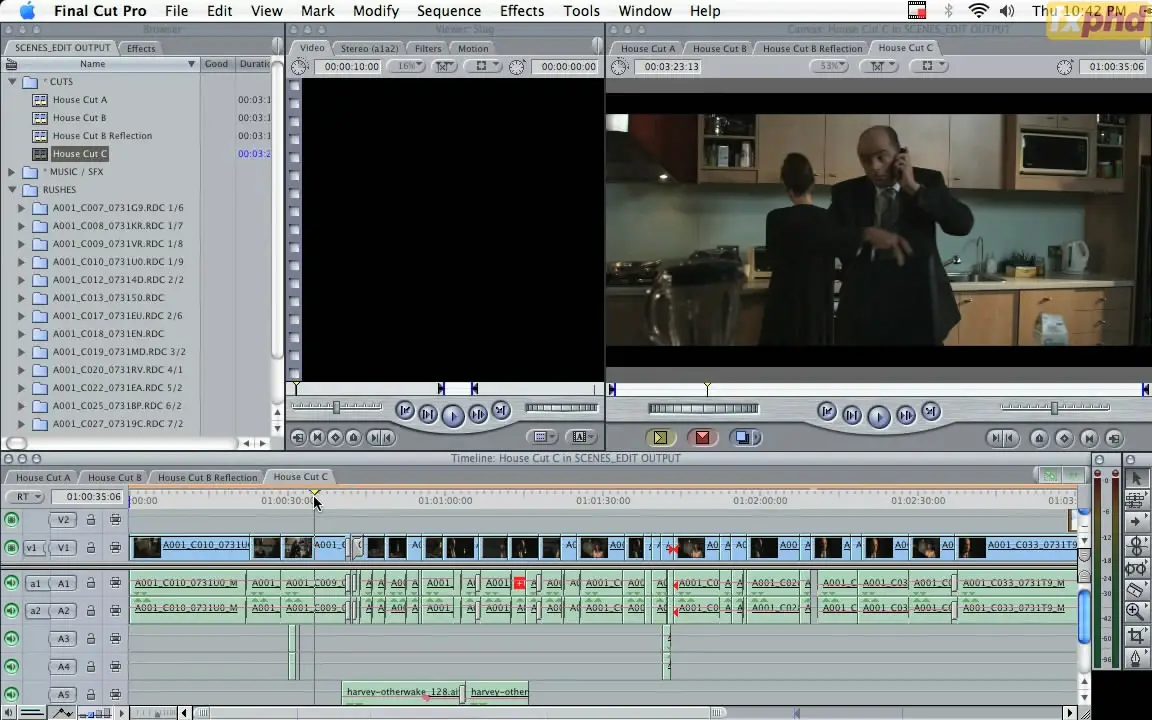Collapse the CUTS bin
The width and height of the screenshot is (1152, 720).
click(12, 82)
